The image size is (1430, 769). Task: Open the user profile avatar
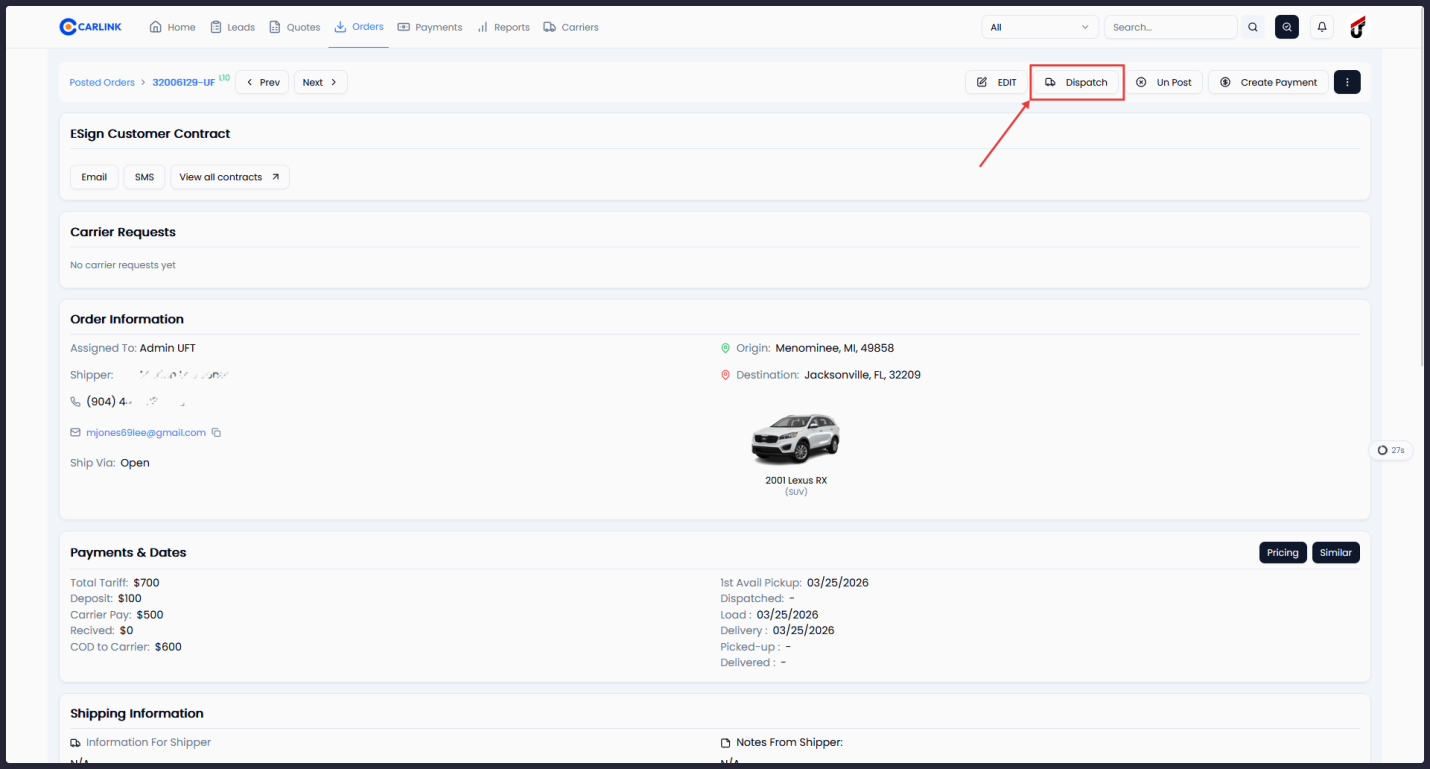click(x=1357, y=26)
